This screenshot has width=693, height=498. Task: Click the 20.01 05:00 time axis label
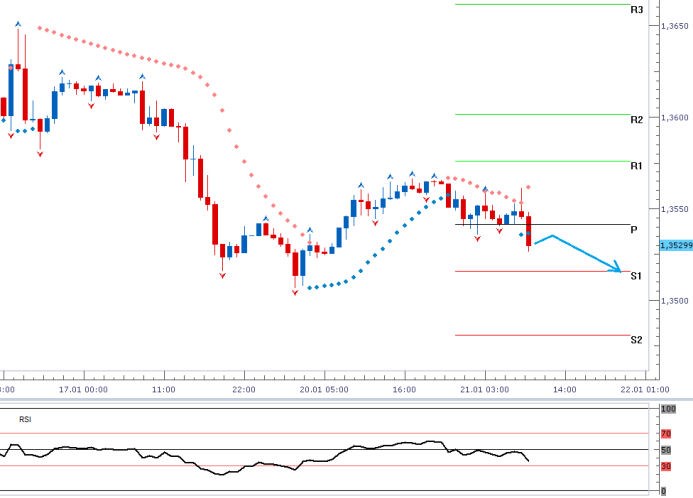tap(324, 390)
